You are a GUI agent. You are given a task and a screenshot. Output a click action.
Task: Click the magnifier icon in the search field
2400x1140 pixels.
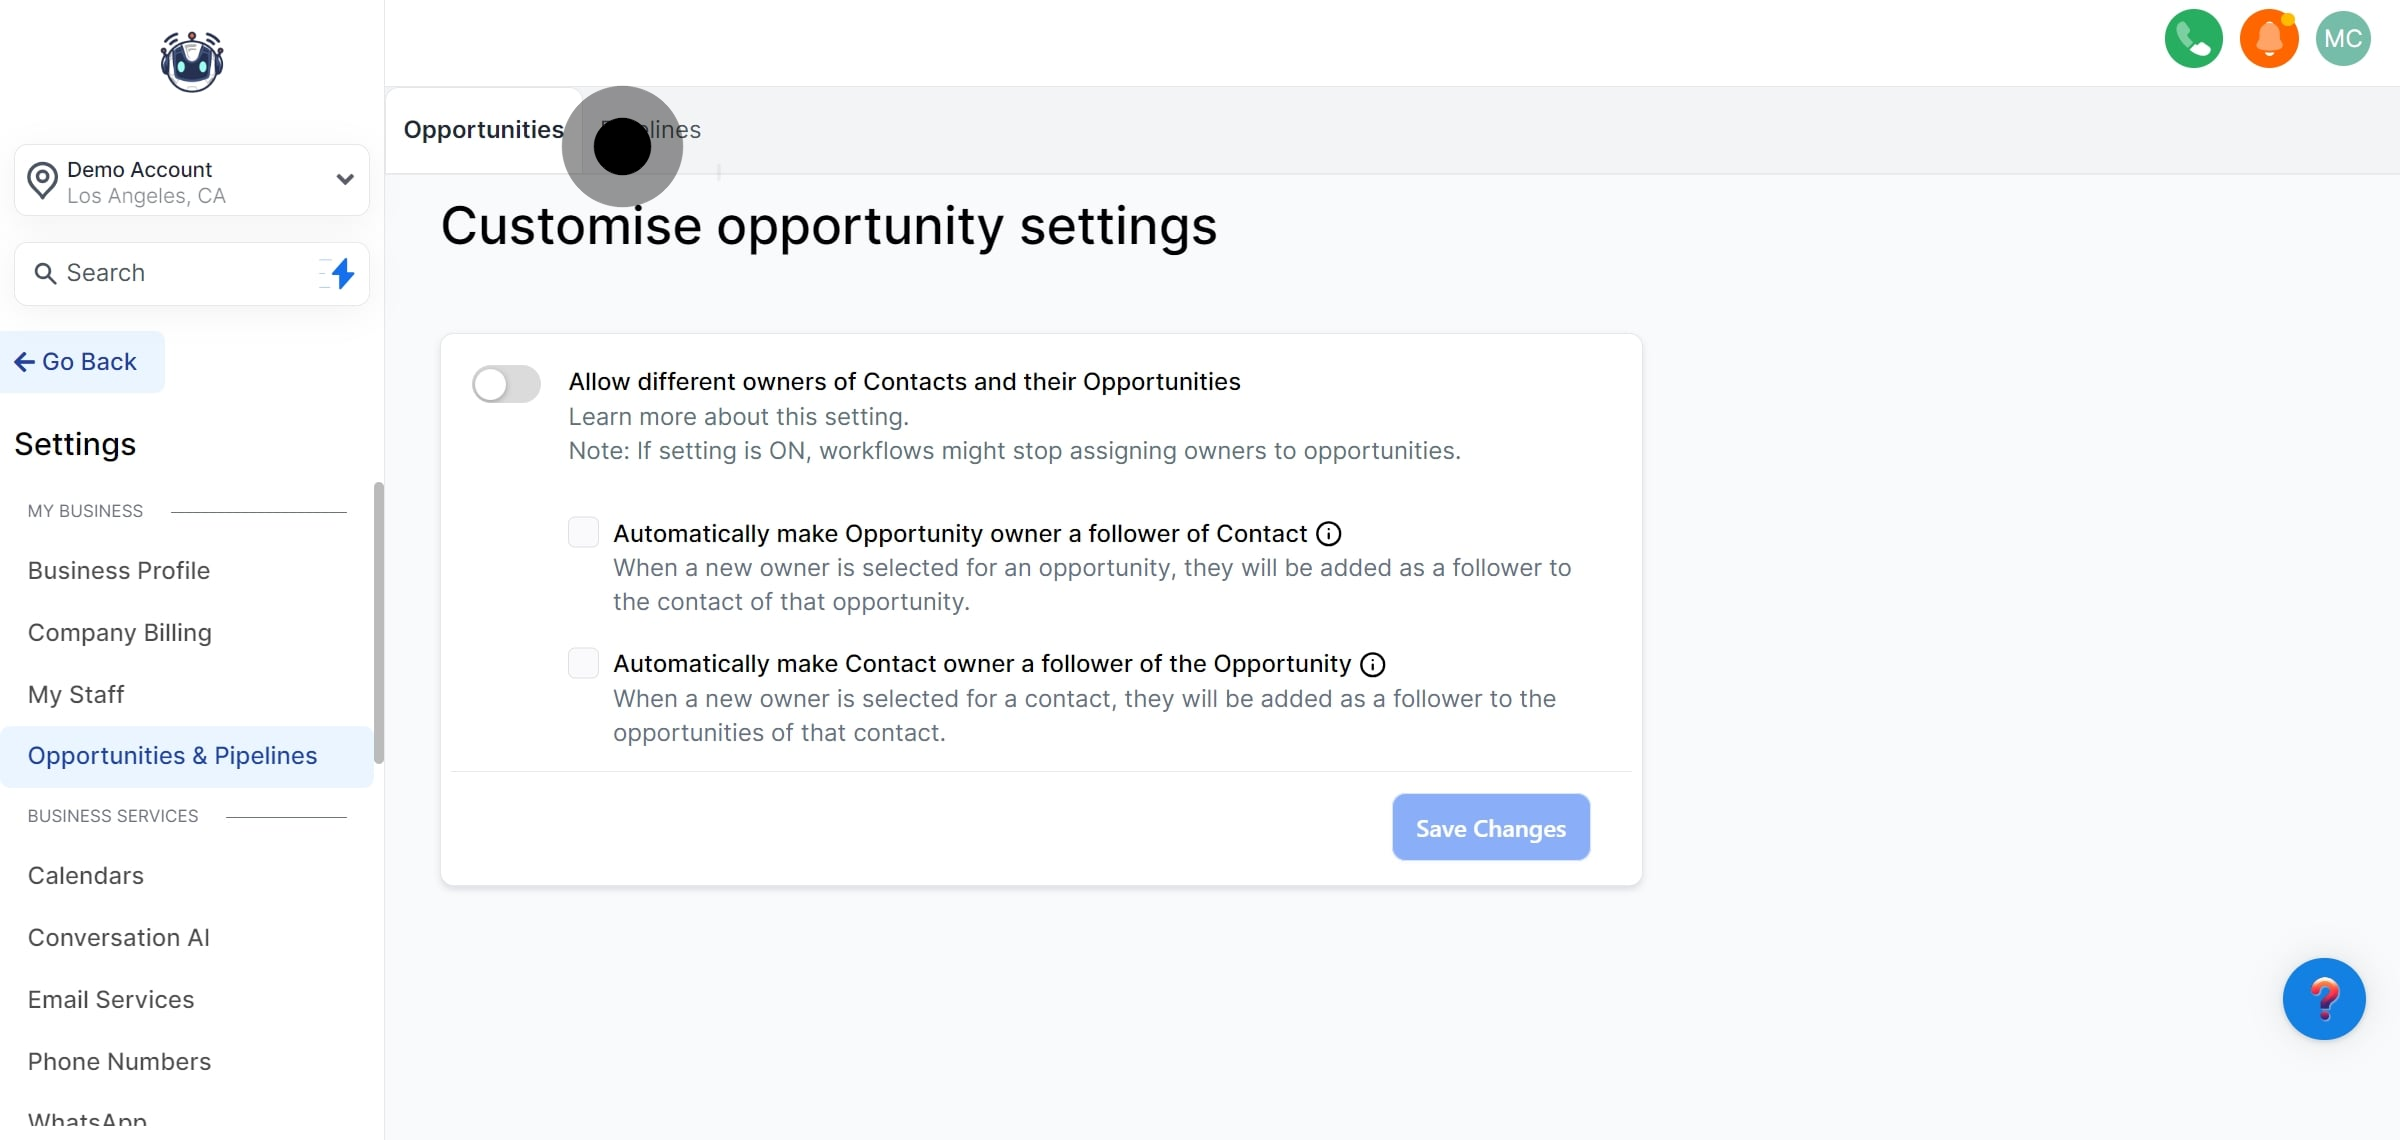(x=44, y=272)
